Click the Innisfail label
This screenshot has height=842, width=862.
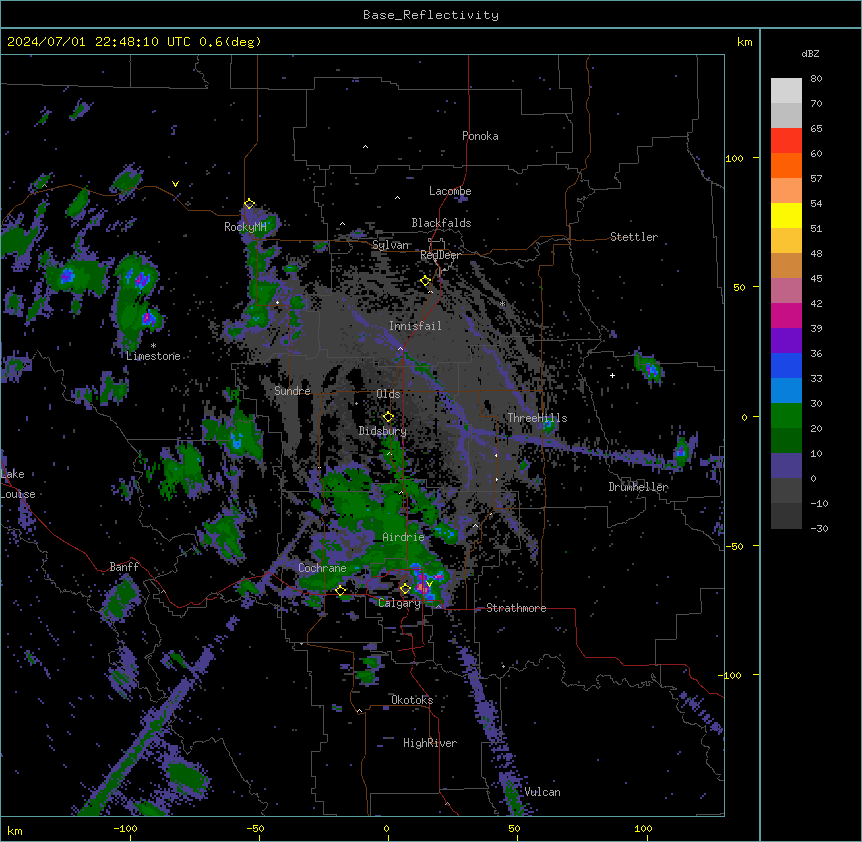[415, 326]
